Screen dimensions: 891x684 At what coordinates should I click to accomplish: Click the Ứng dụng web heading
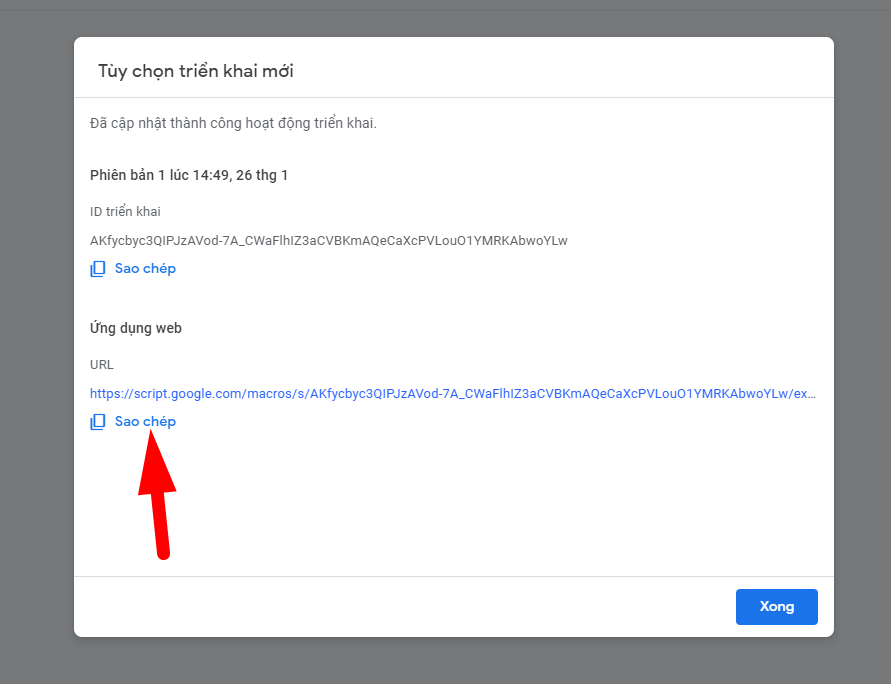(x=136, y=328)
